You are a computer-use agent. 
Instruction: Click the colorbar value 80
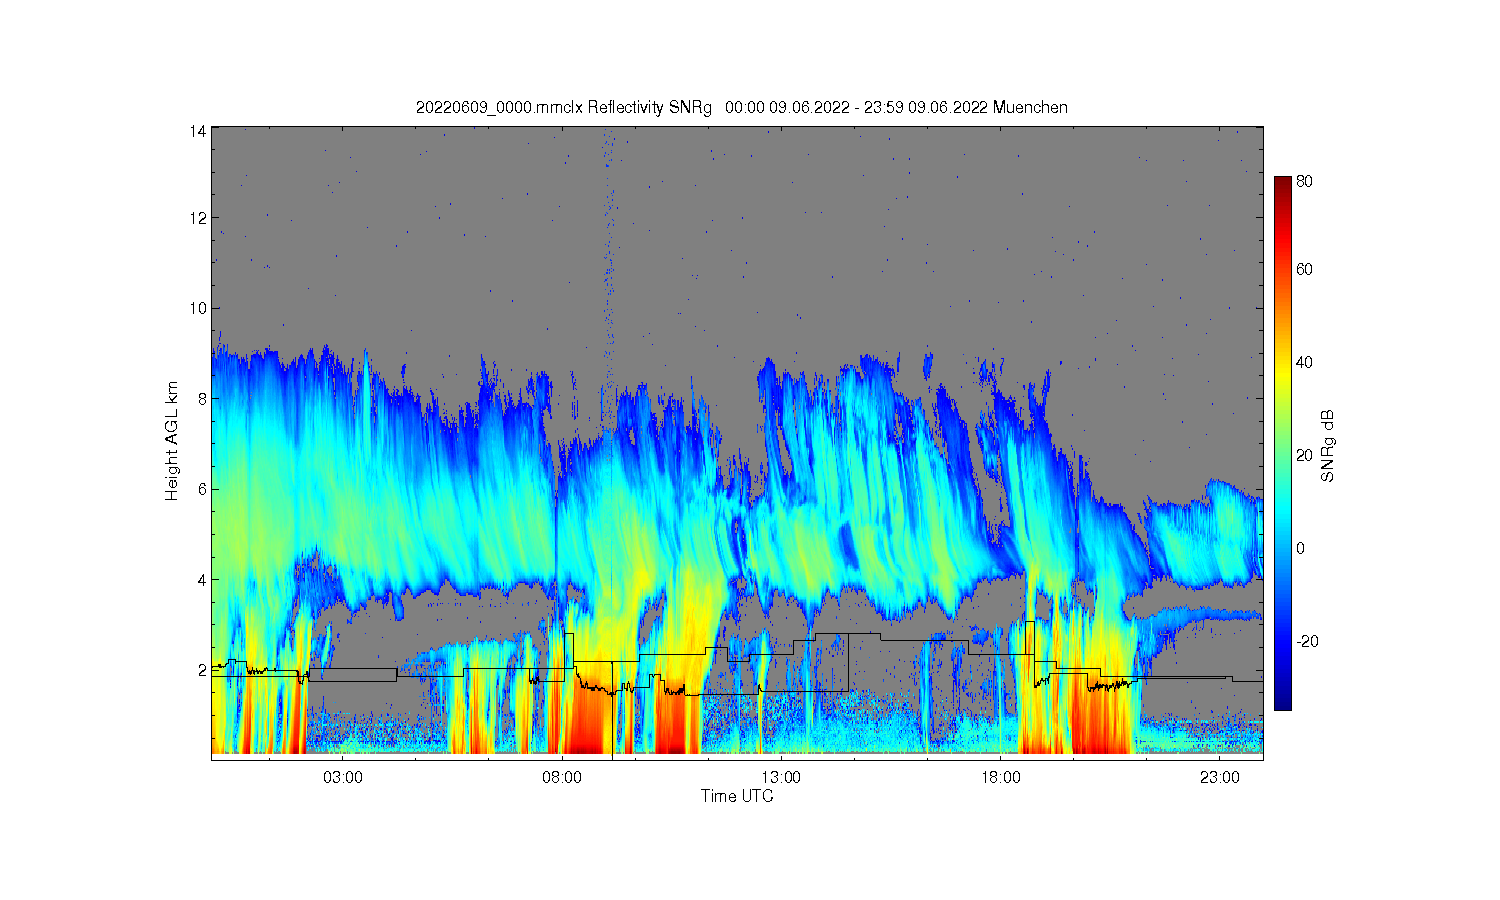point(1305,182)
